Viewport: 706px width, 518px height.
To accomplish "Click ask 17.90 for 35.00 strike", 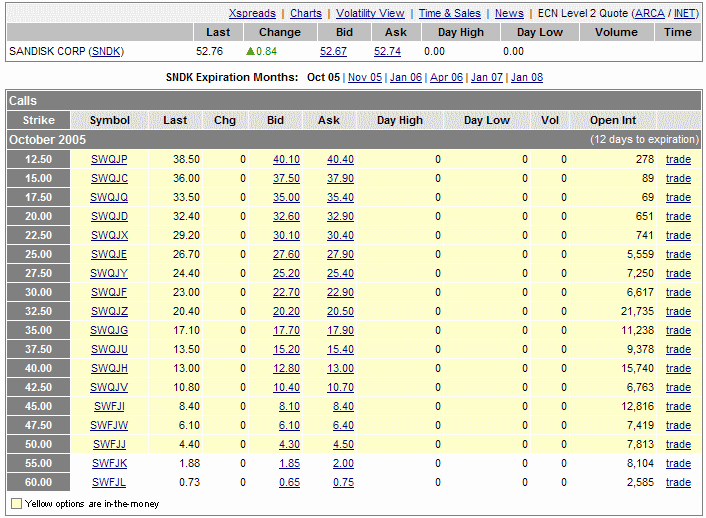I will pos(340,330).
